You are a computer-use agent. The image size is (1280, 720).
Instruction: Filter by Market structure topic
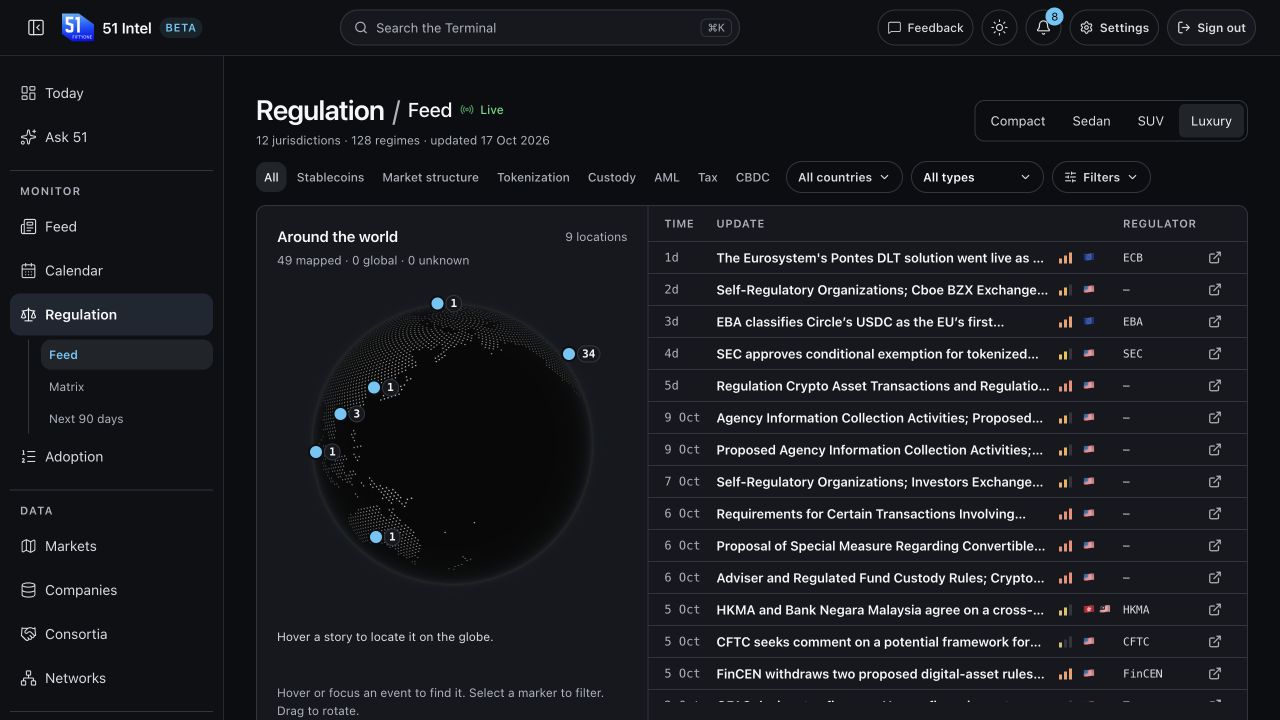point(430,177)
